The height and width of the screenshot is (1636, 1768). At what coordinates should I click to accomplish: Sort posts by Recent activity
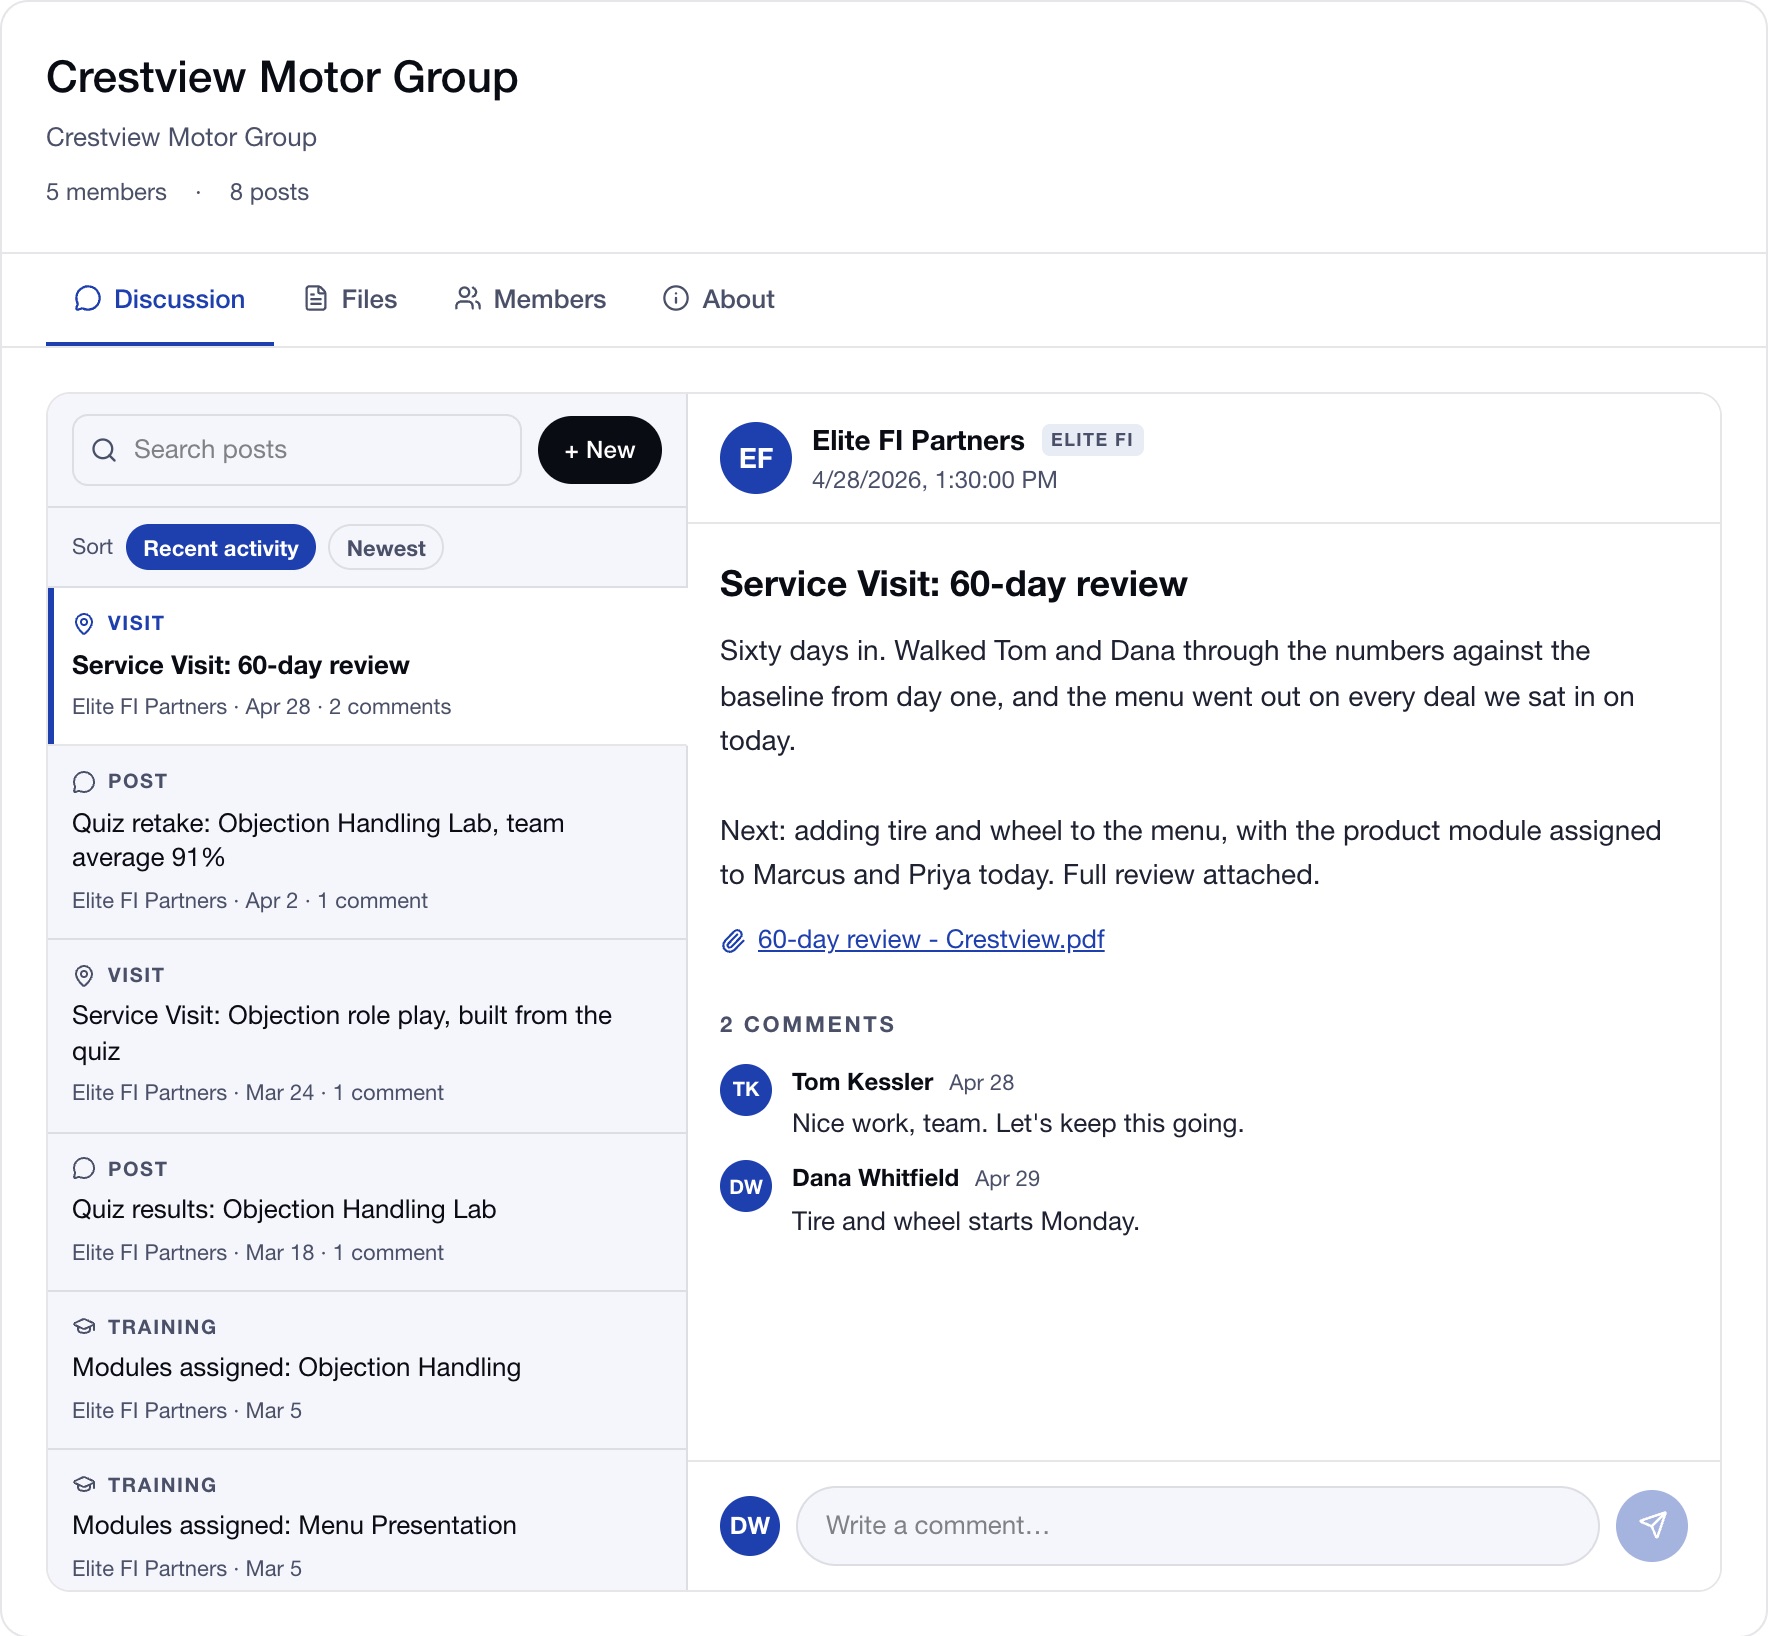click(221, 547)
